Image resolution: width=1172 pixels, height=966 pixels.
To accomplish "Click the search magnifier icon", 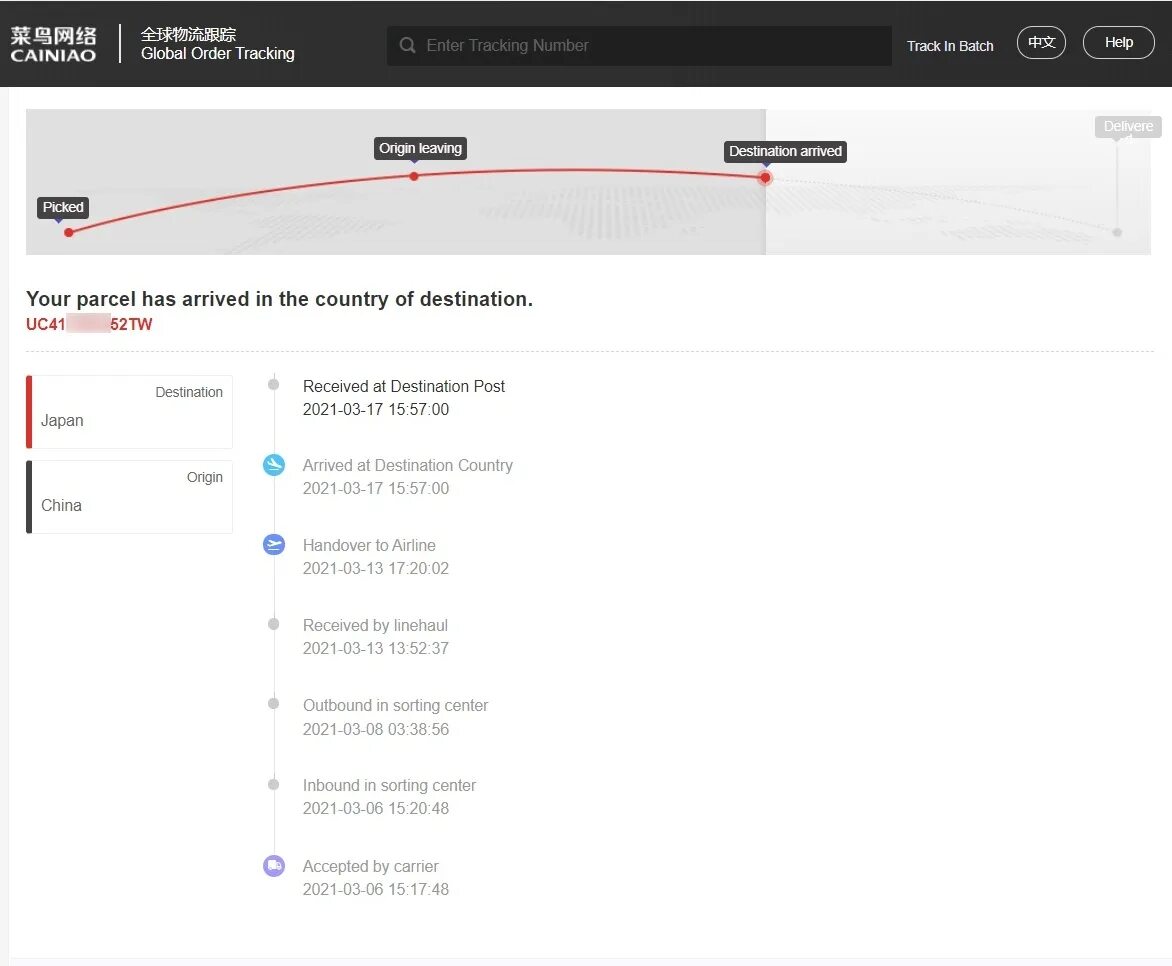I will point(407,46).
